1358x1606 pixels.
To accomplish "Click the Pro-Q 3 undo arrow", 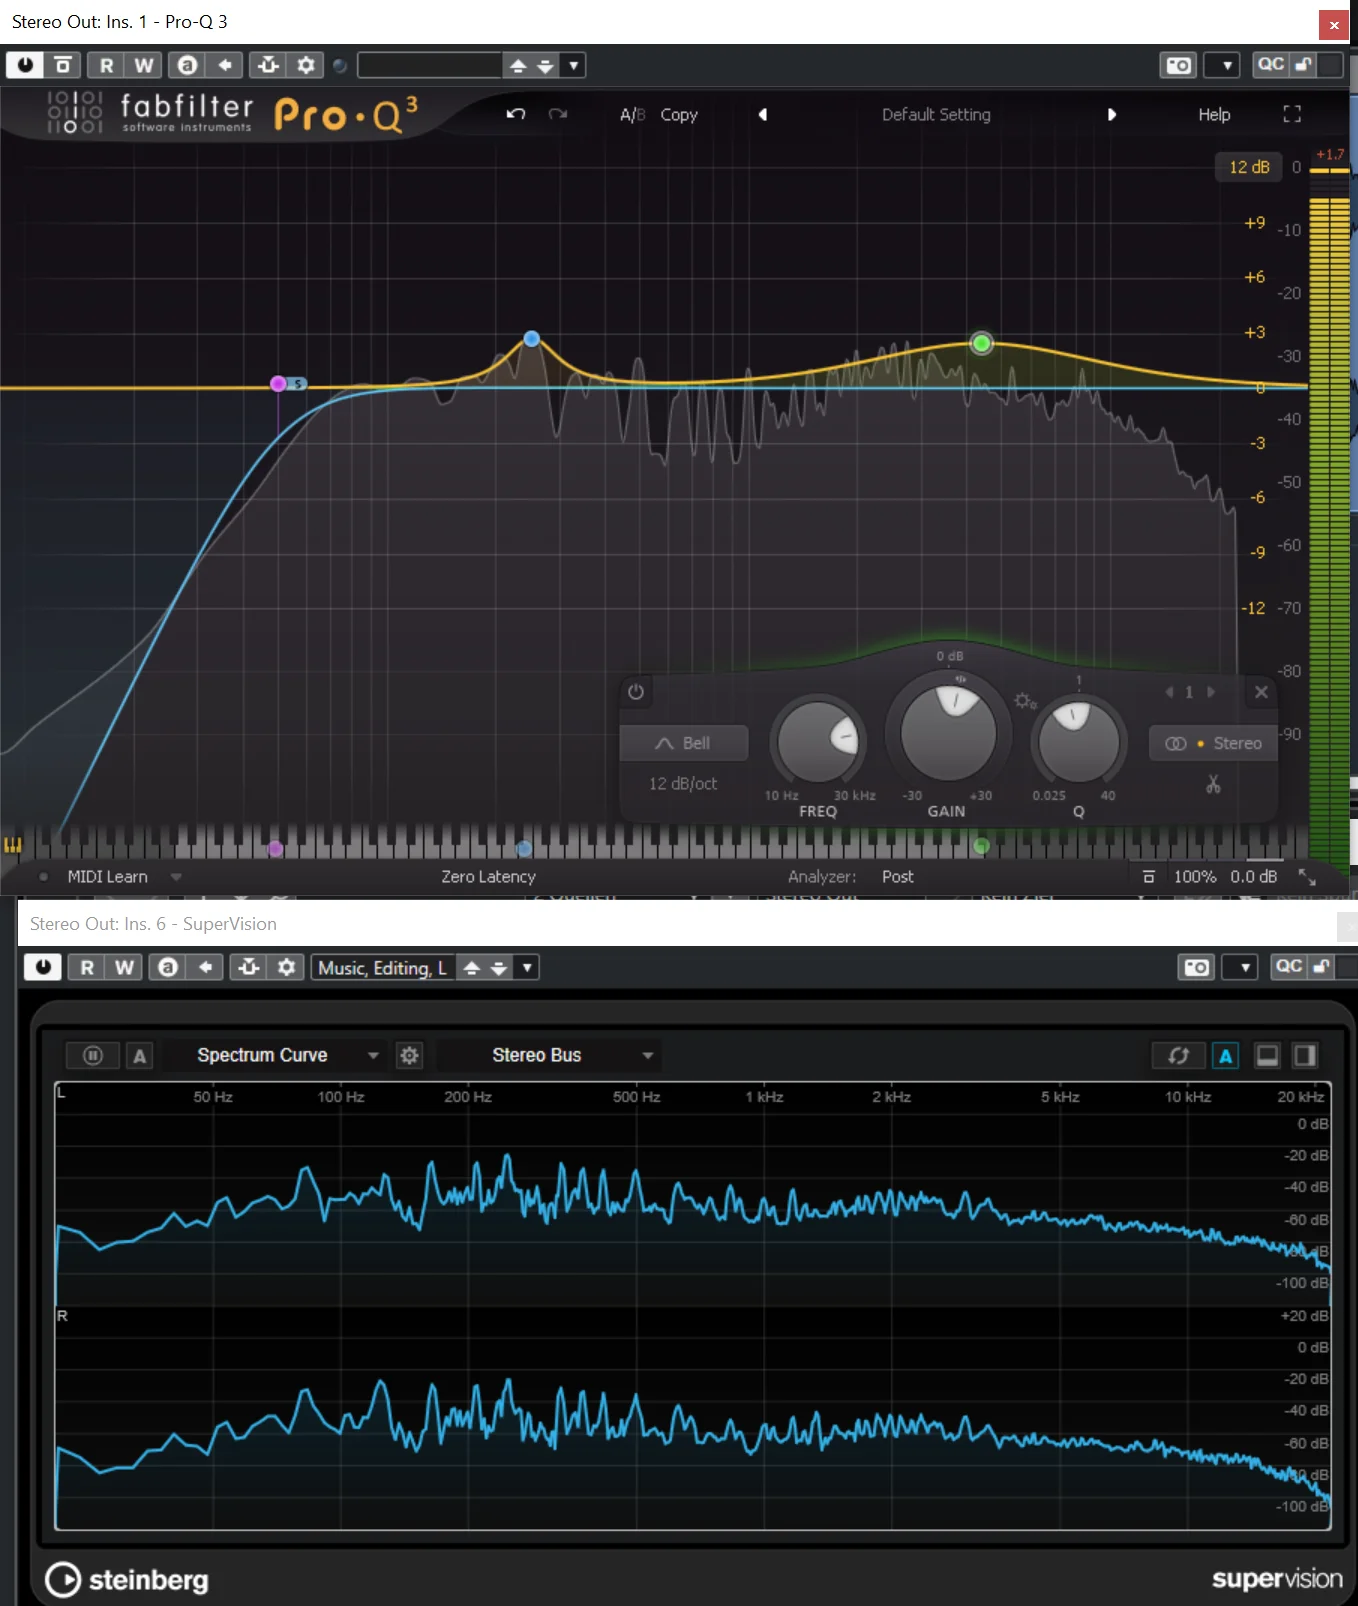I will (516, 114).
